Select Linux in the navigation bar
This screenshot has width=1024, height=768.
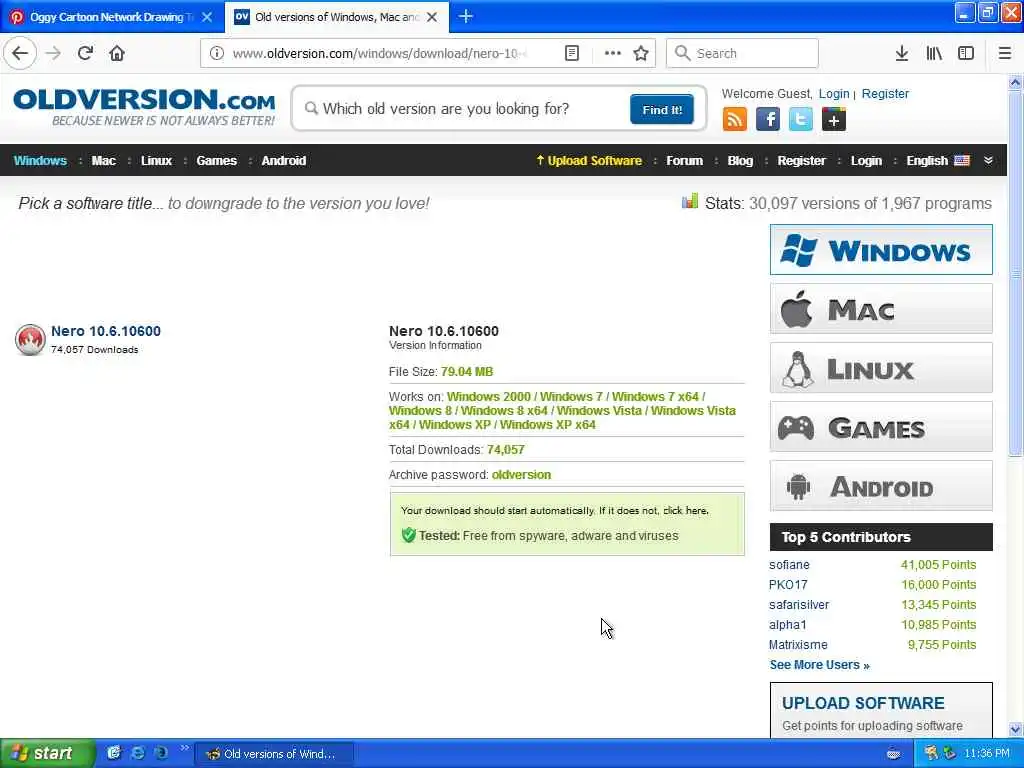156,161
